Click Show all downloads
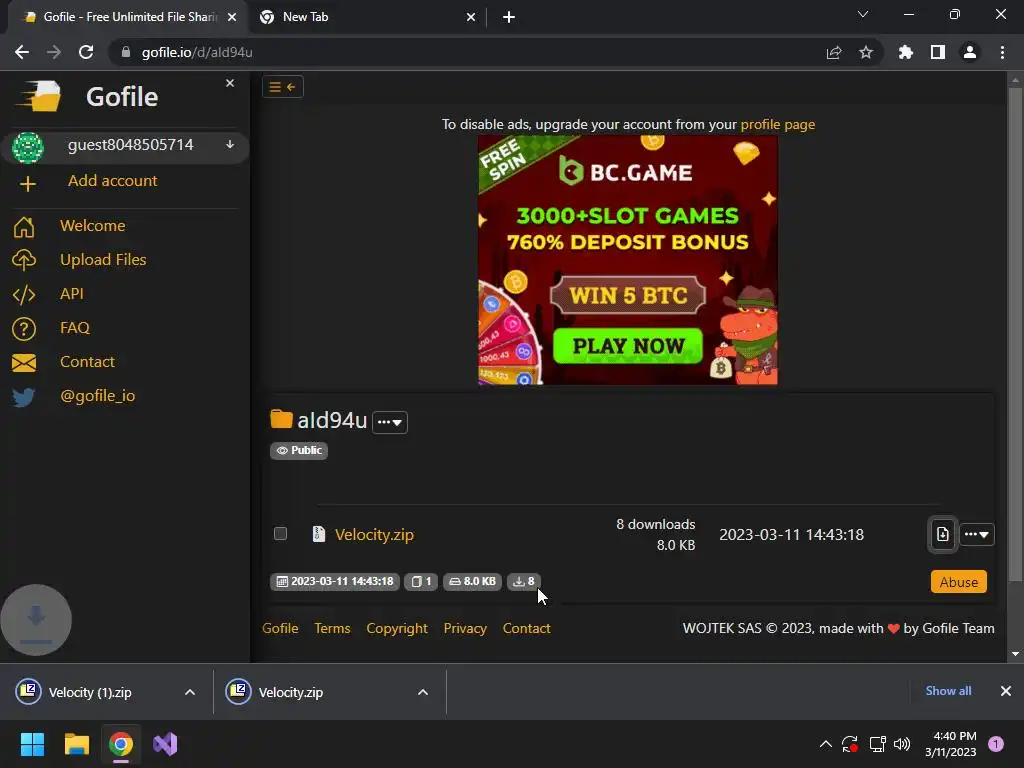Screen dimensions: 1024x768 coord(948,691)
